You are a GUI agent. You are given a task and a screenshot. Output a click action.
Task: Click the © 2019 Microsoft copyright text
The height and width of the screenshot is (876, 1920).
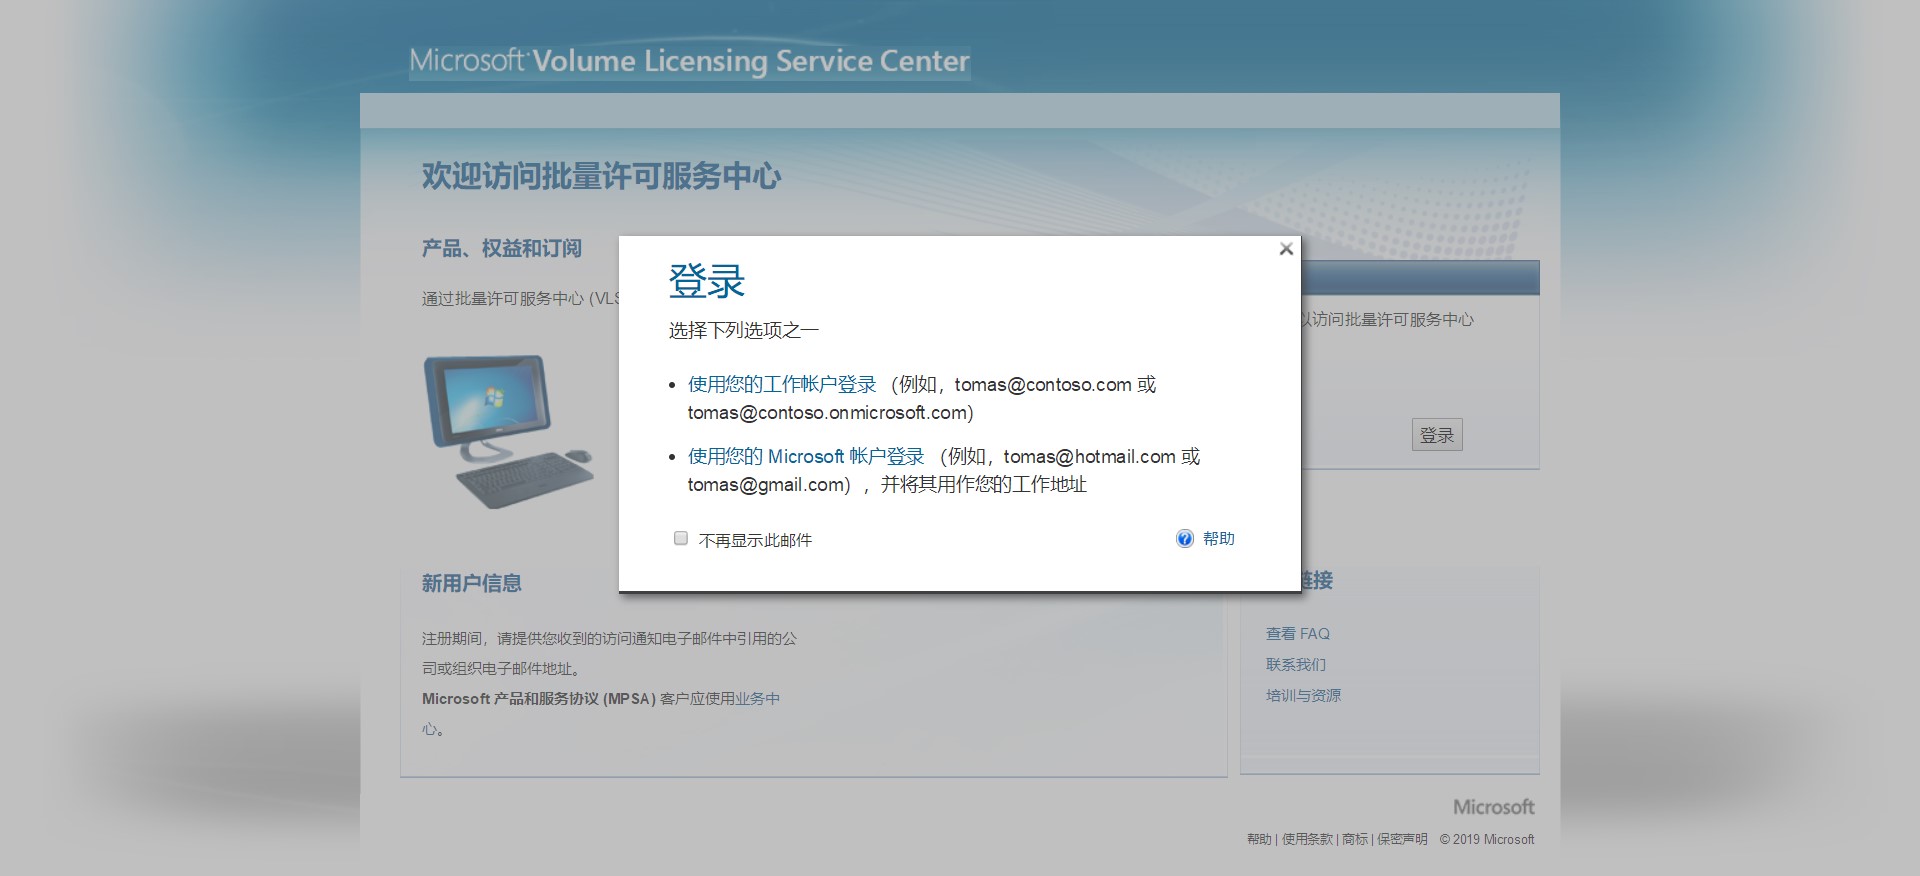[x=1486, y=839]
